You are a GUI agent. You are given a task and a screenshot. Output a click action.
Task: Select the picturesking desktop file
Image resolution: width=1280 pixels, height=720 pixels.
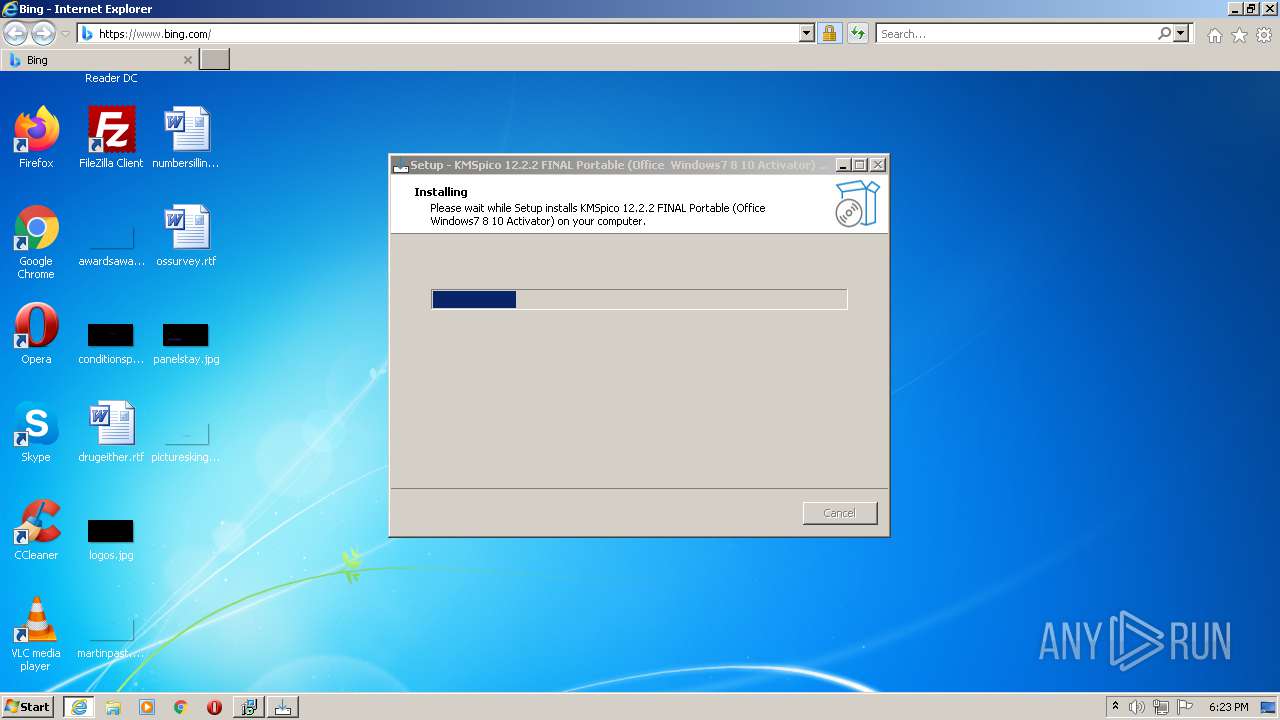(186, 441)
